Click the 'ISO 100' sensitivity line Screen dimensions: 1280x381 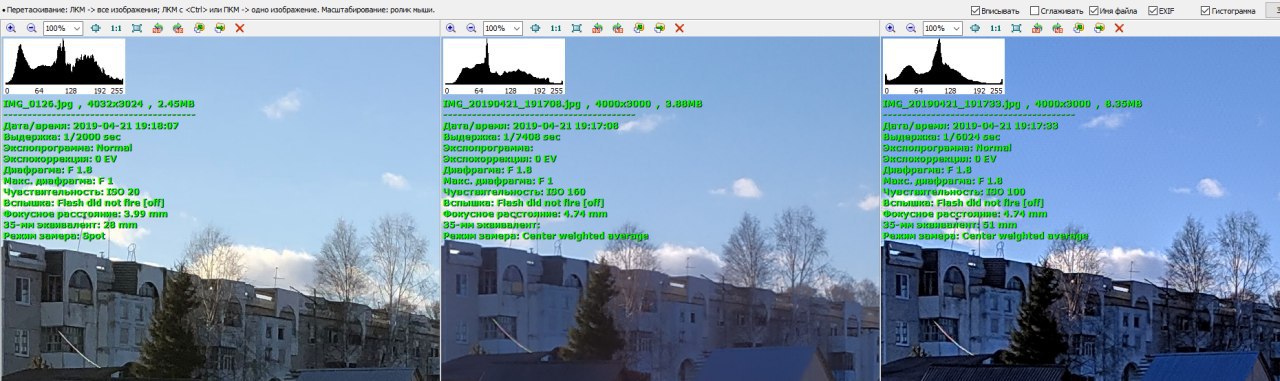click(x=954, y=191)
